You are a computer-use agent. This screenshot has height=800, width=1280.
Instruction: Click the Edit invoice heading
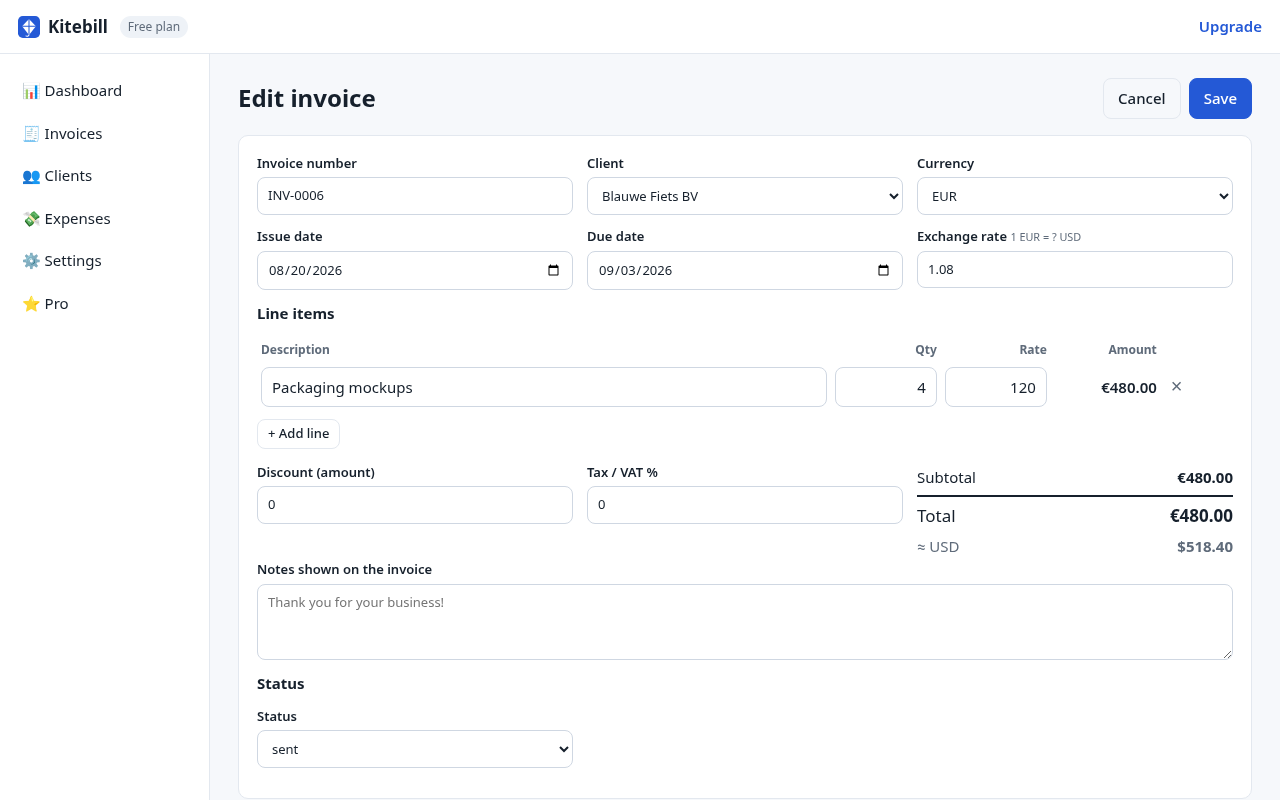click(307, 98)
